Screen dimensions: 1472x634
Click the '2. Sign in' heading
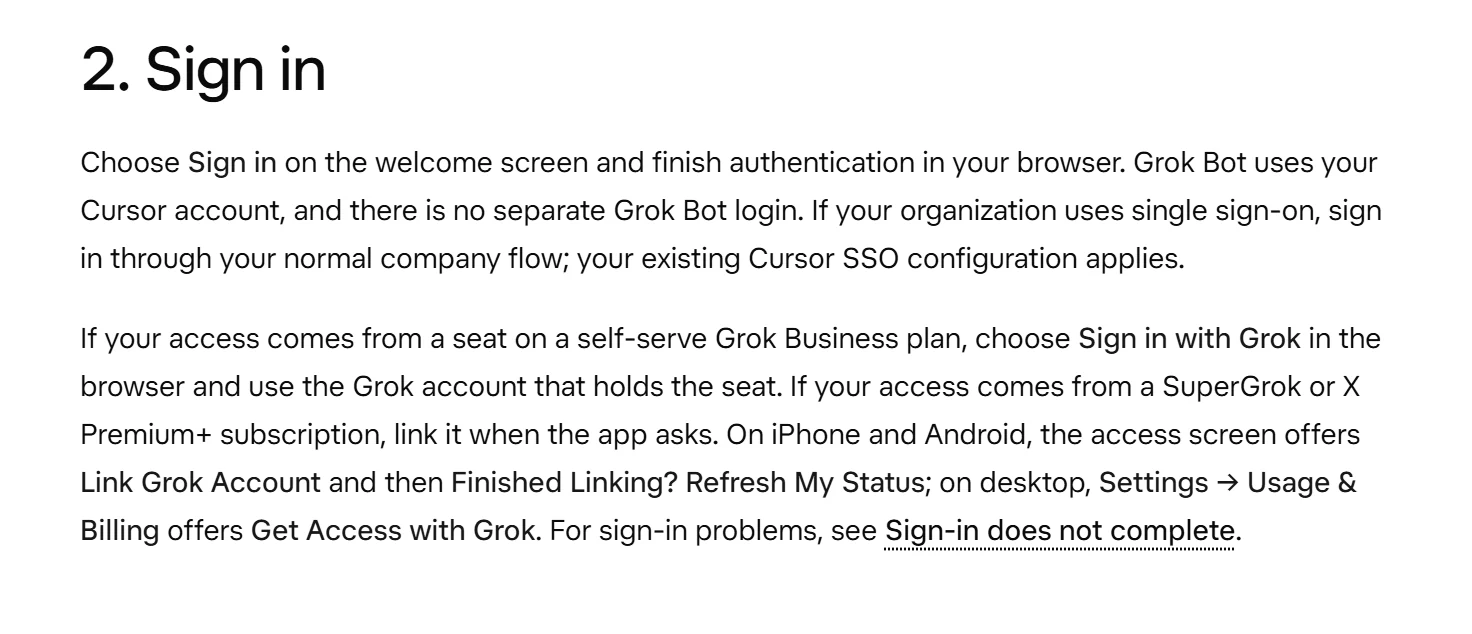pos(203,70)
